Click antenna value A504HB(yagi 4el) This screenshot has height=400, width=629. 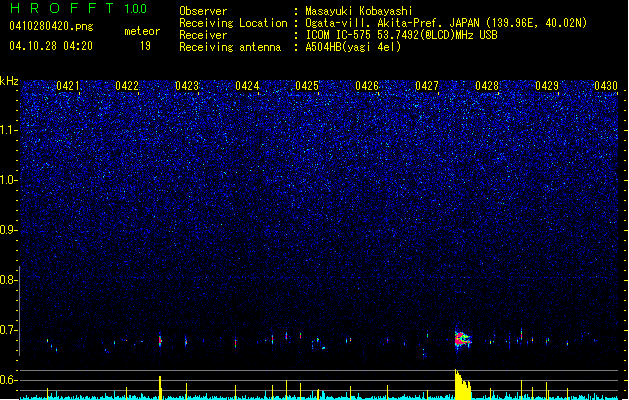tap(353, 47)
